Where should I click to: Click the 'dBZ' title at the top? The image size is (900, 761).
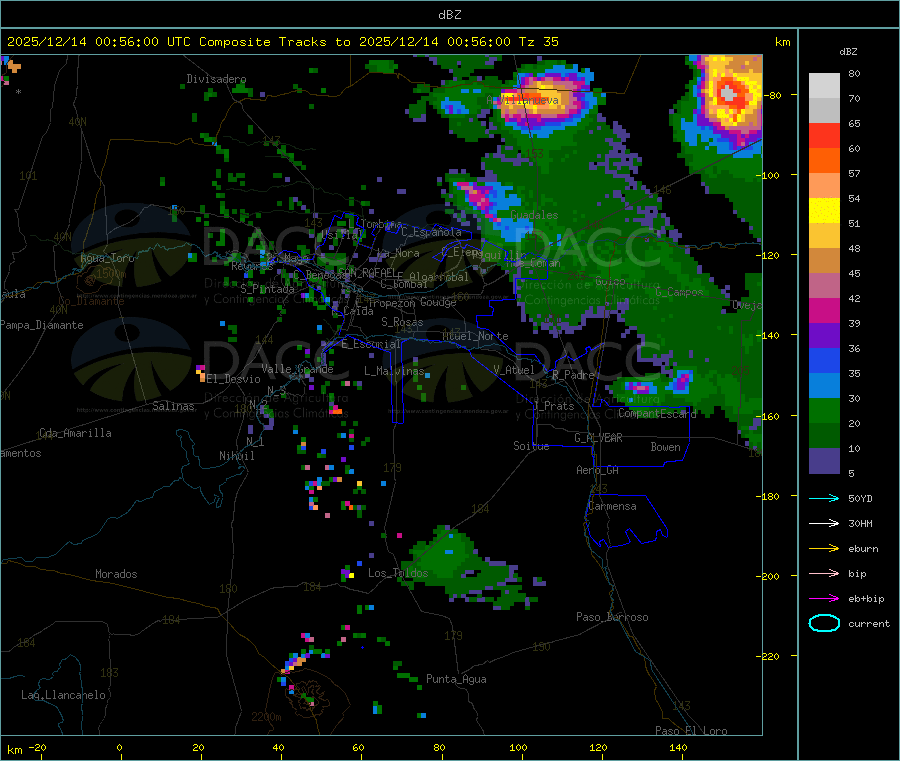(x=449, y=14)
